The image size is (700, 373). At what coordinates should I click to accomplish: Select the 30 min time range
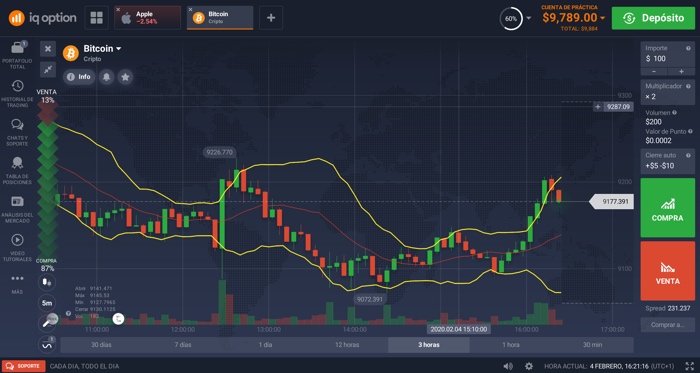point(592,345)
